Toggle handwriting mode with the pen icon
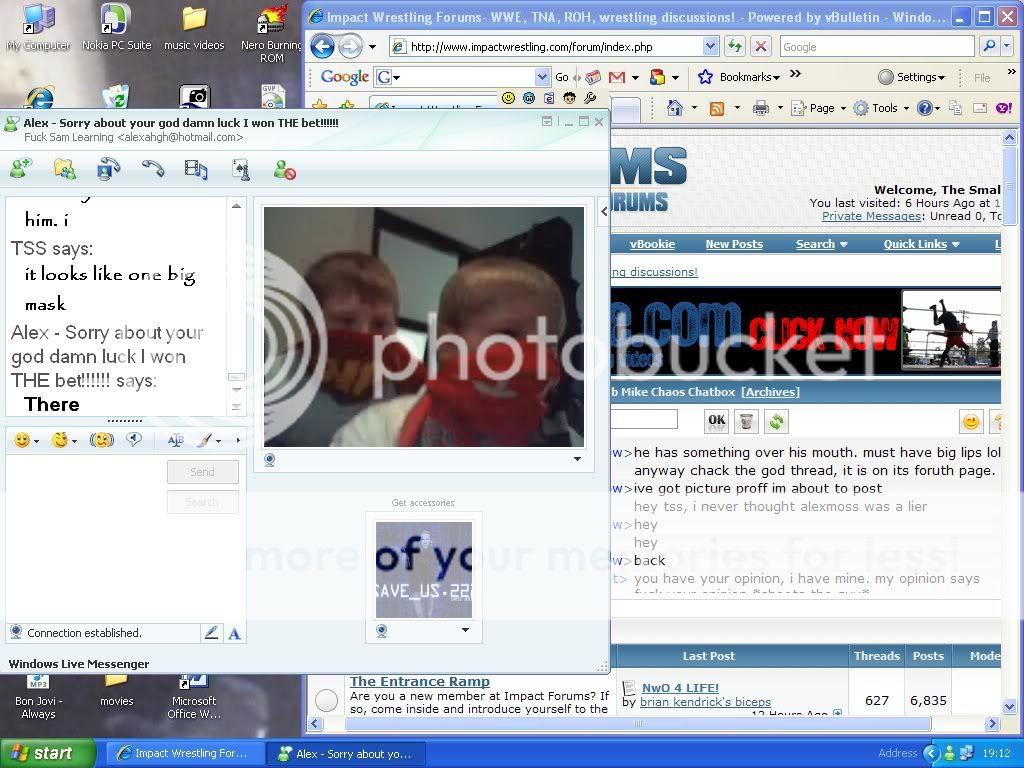The width and height of the screenshot is (1024, 768). coord(211,633)
